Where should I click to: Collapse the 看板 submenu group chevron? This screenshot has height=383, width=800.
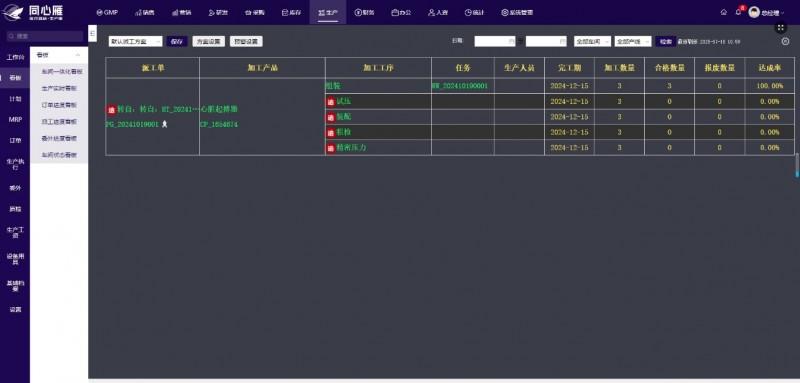[78, 55]
